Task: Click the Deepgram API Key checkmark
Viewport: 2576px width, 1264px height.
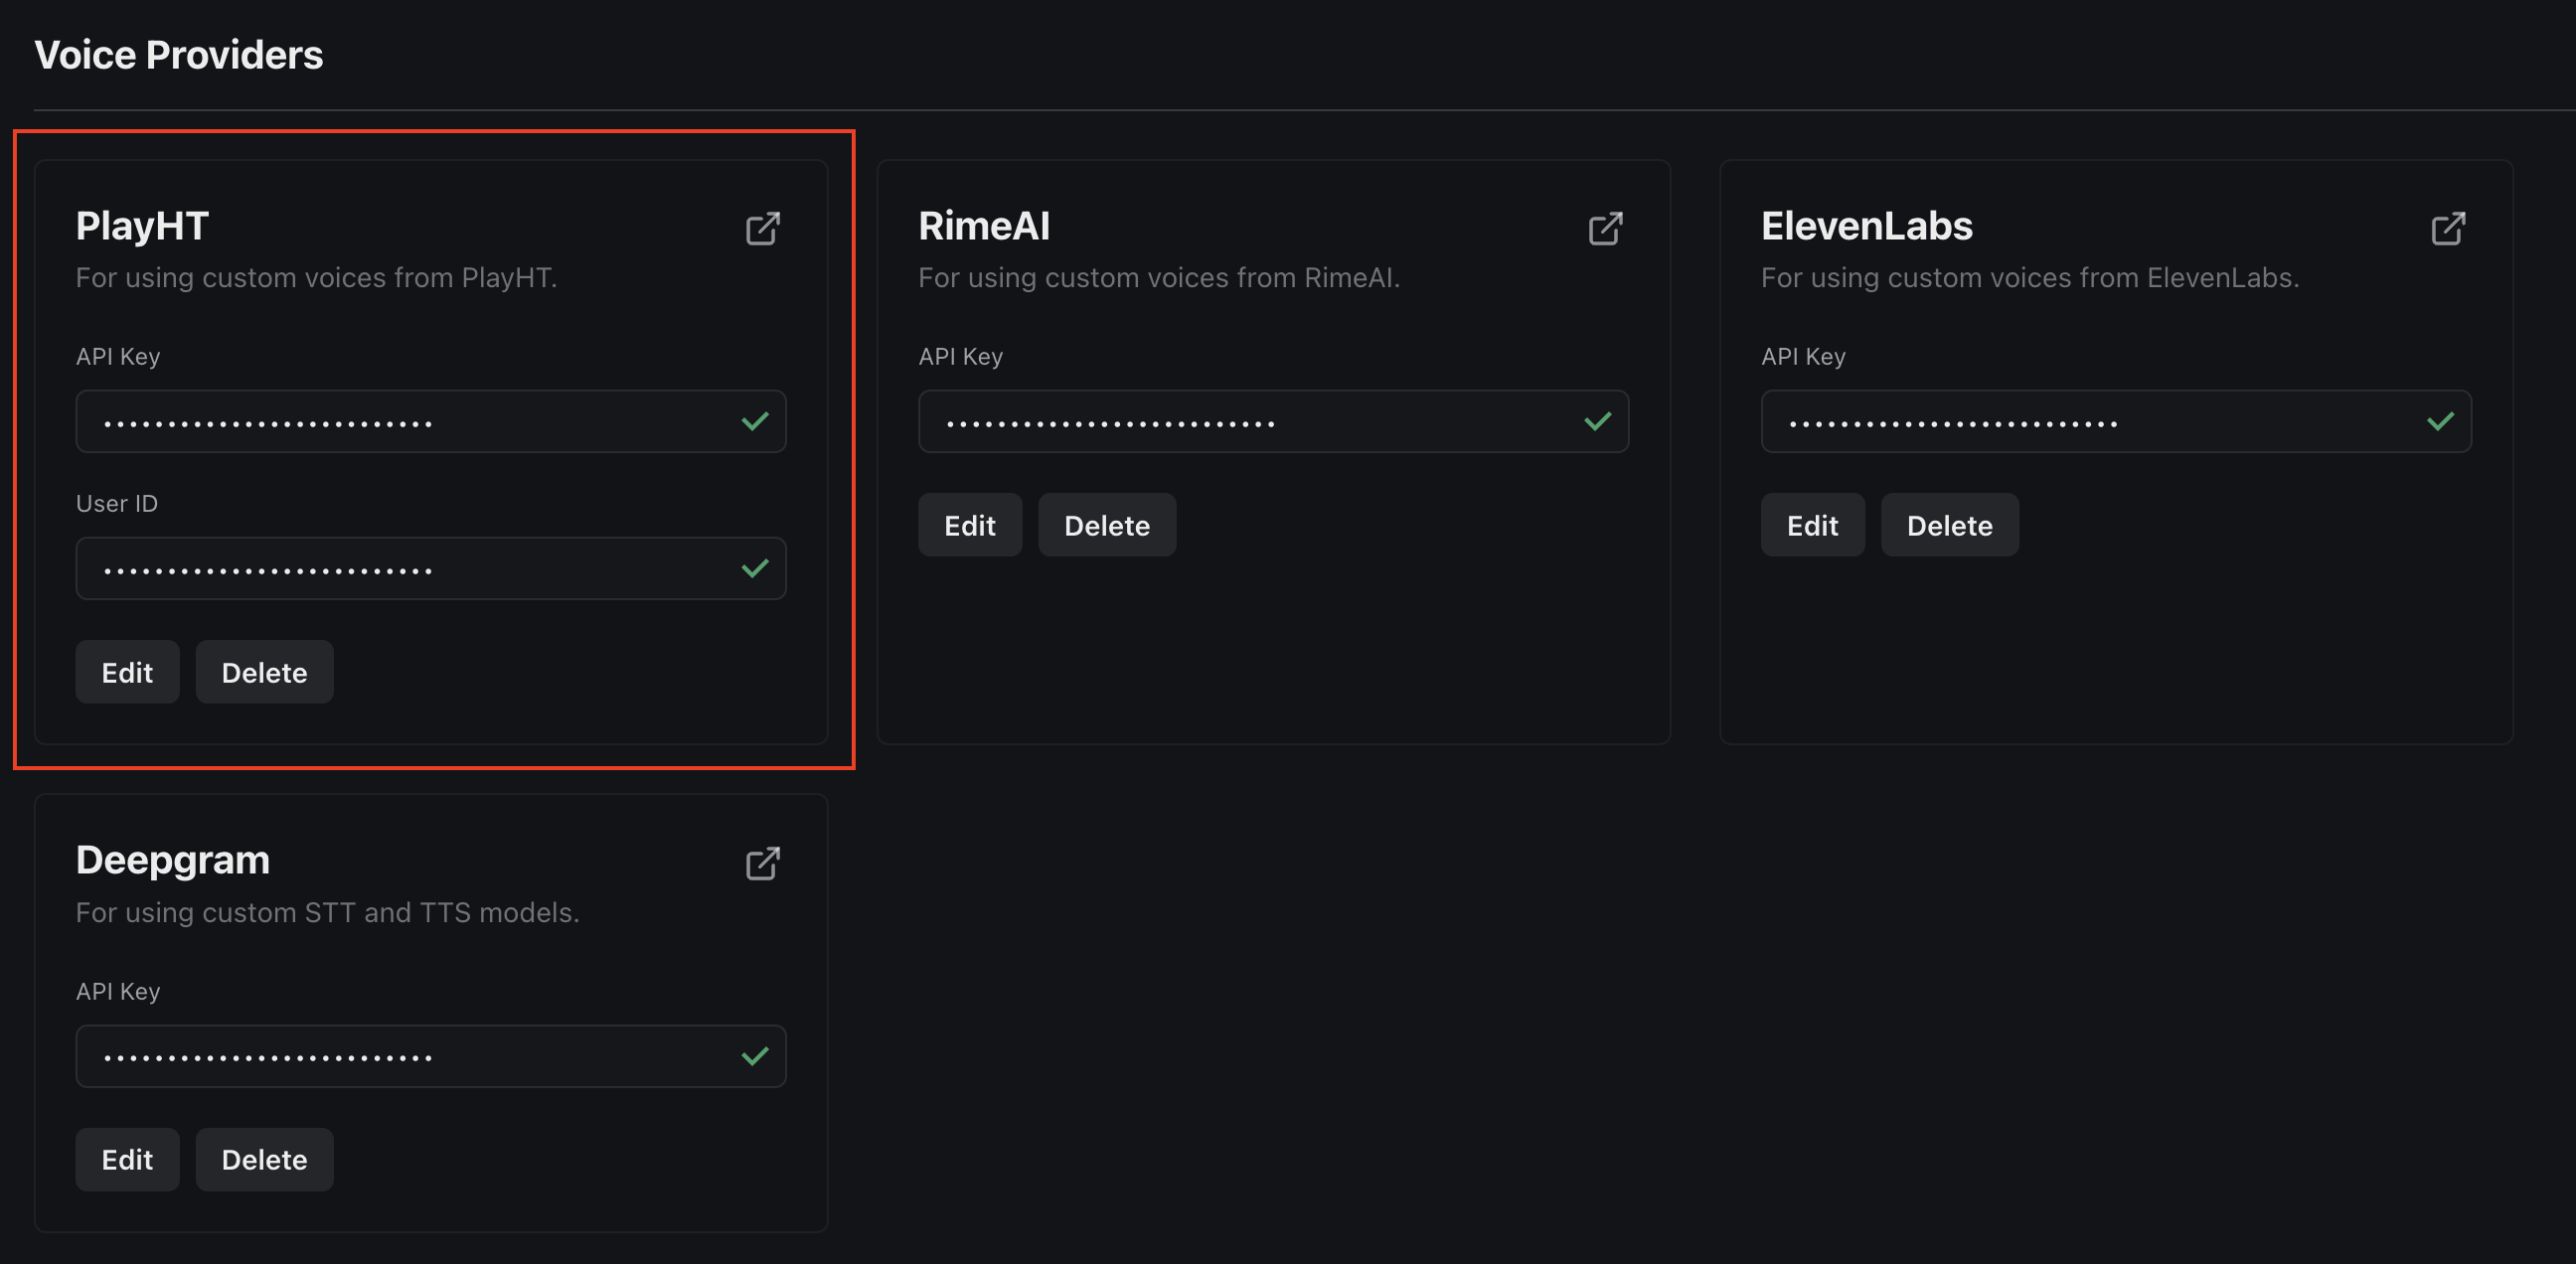Action: [x=755, y=1056]
